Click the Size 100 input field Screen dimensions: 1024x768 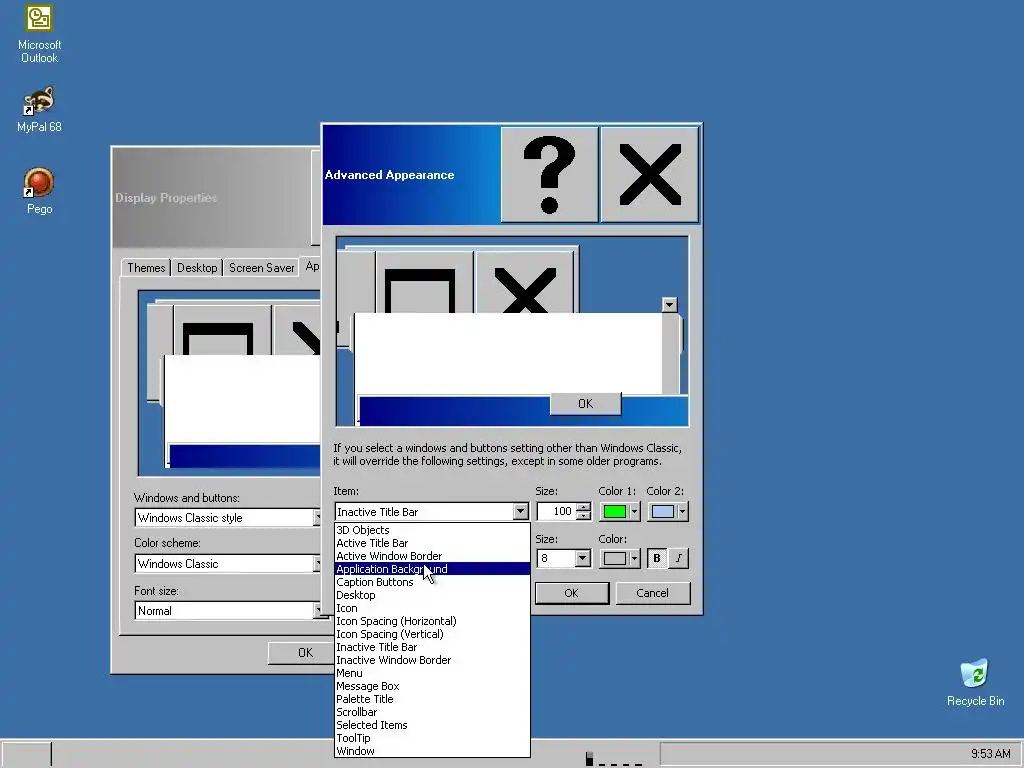pyautogui.click(x=556, y=511)
